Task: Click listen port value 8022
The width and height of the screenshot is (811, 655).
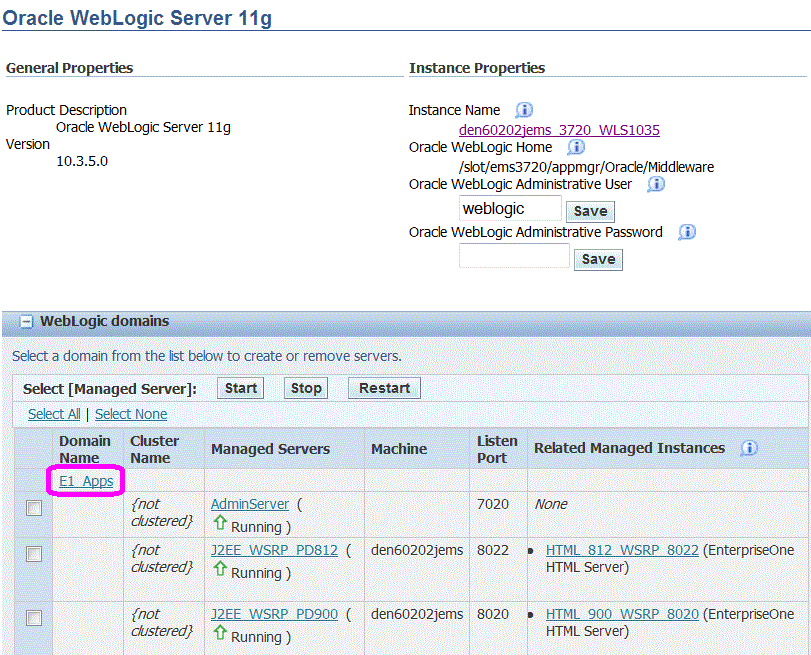Action: (492, 550)
